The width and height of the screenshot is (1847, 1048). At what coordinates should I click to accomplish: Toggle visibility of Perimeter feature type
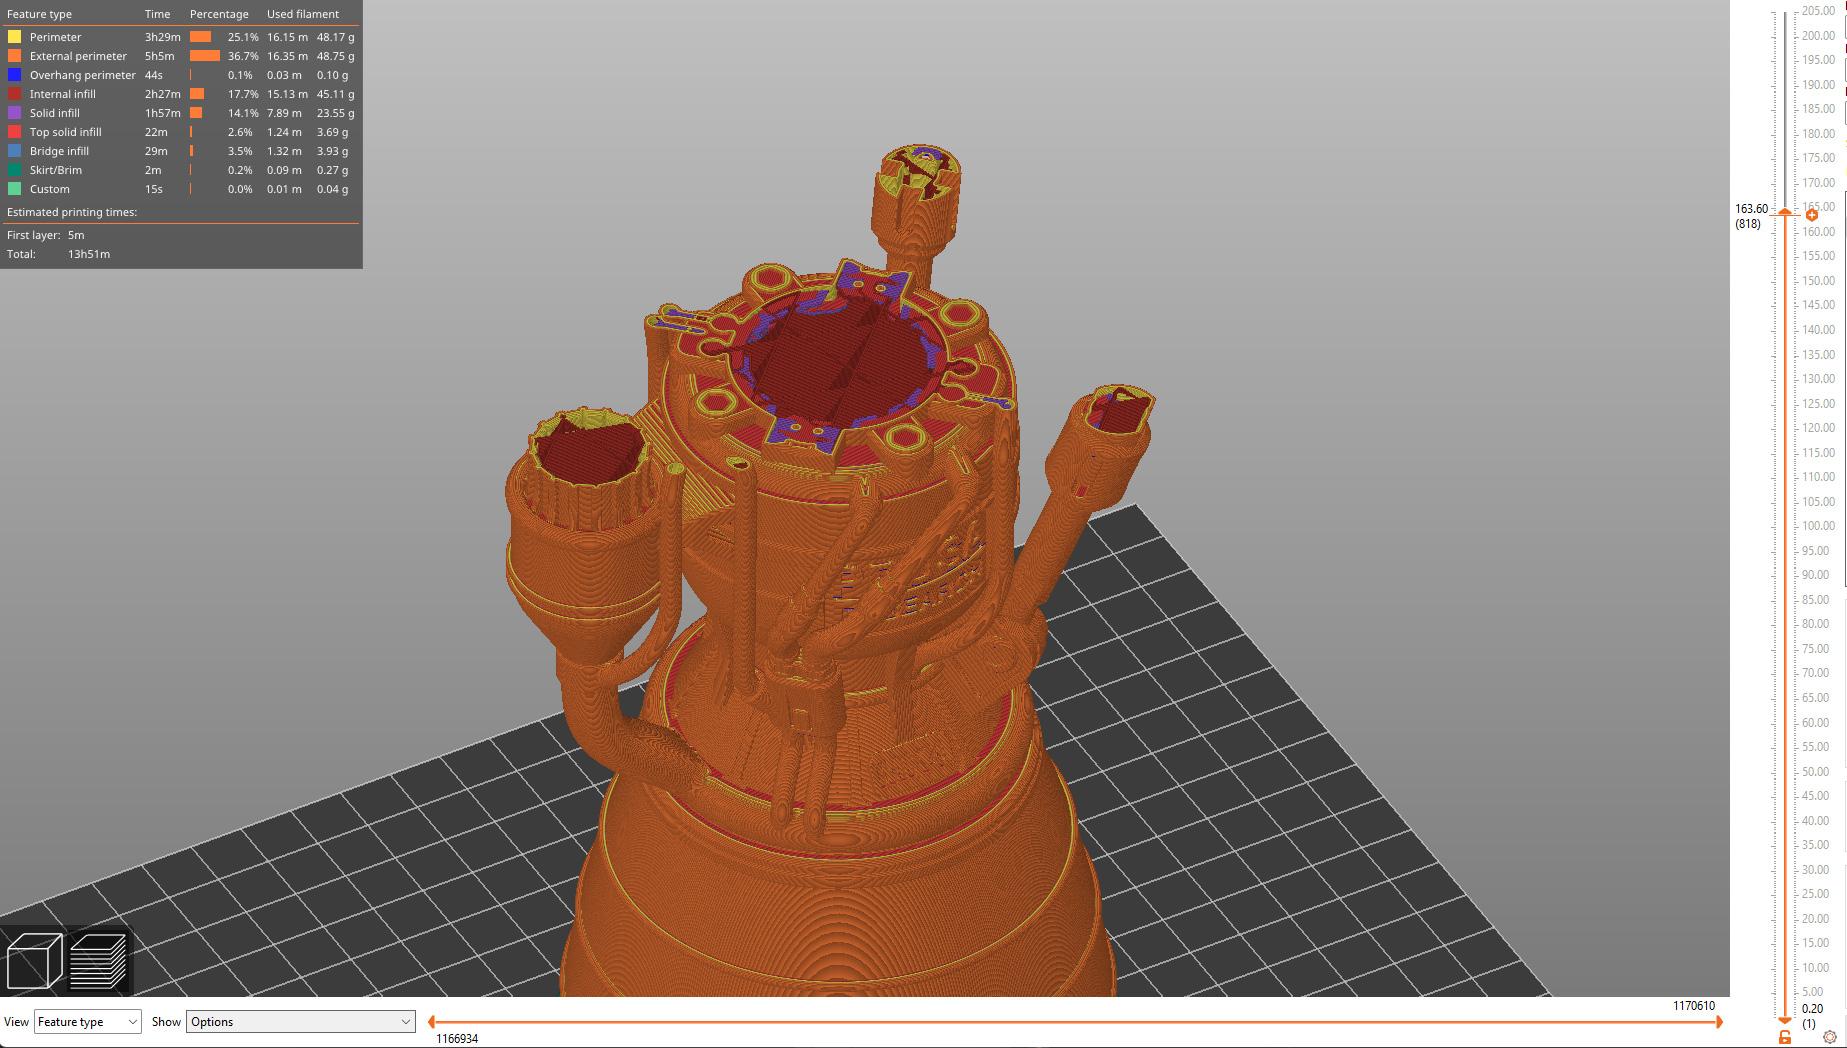pyautogui.click(x=55, y=37)
